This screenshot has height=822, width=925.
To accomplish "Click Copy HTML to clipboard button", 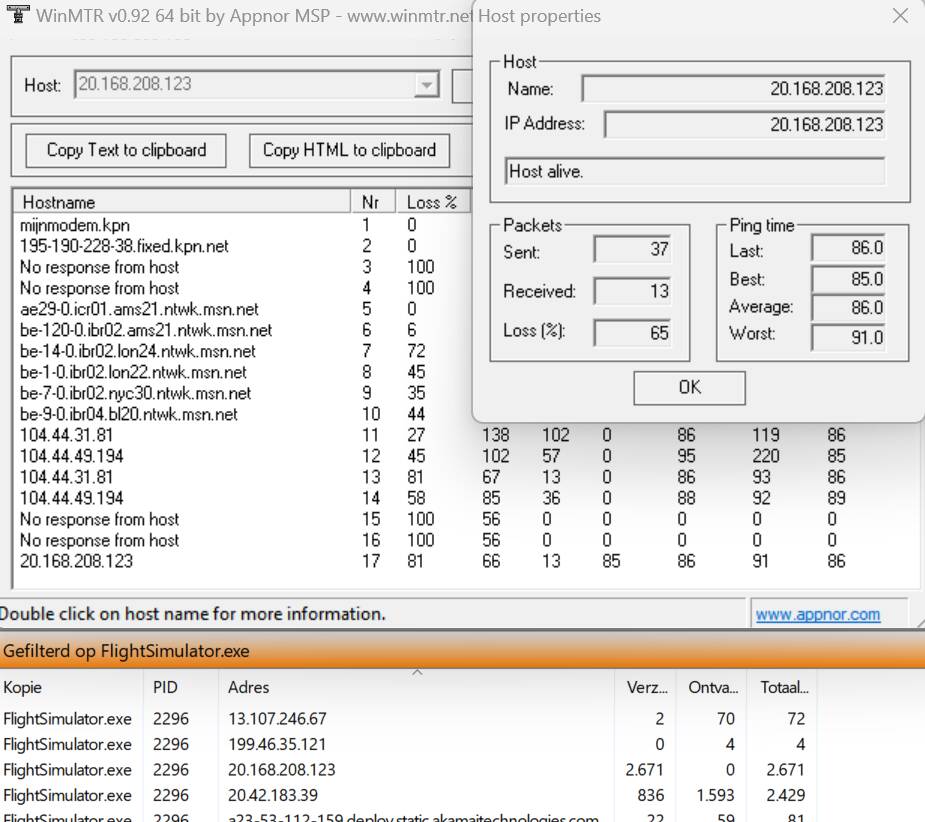I will click(x=349, y=150).
